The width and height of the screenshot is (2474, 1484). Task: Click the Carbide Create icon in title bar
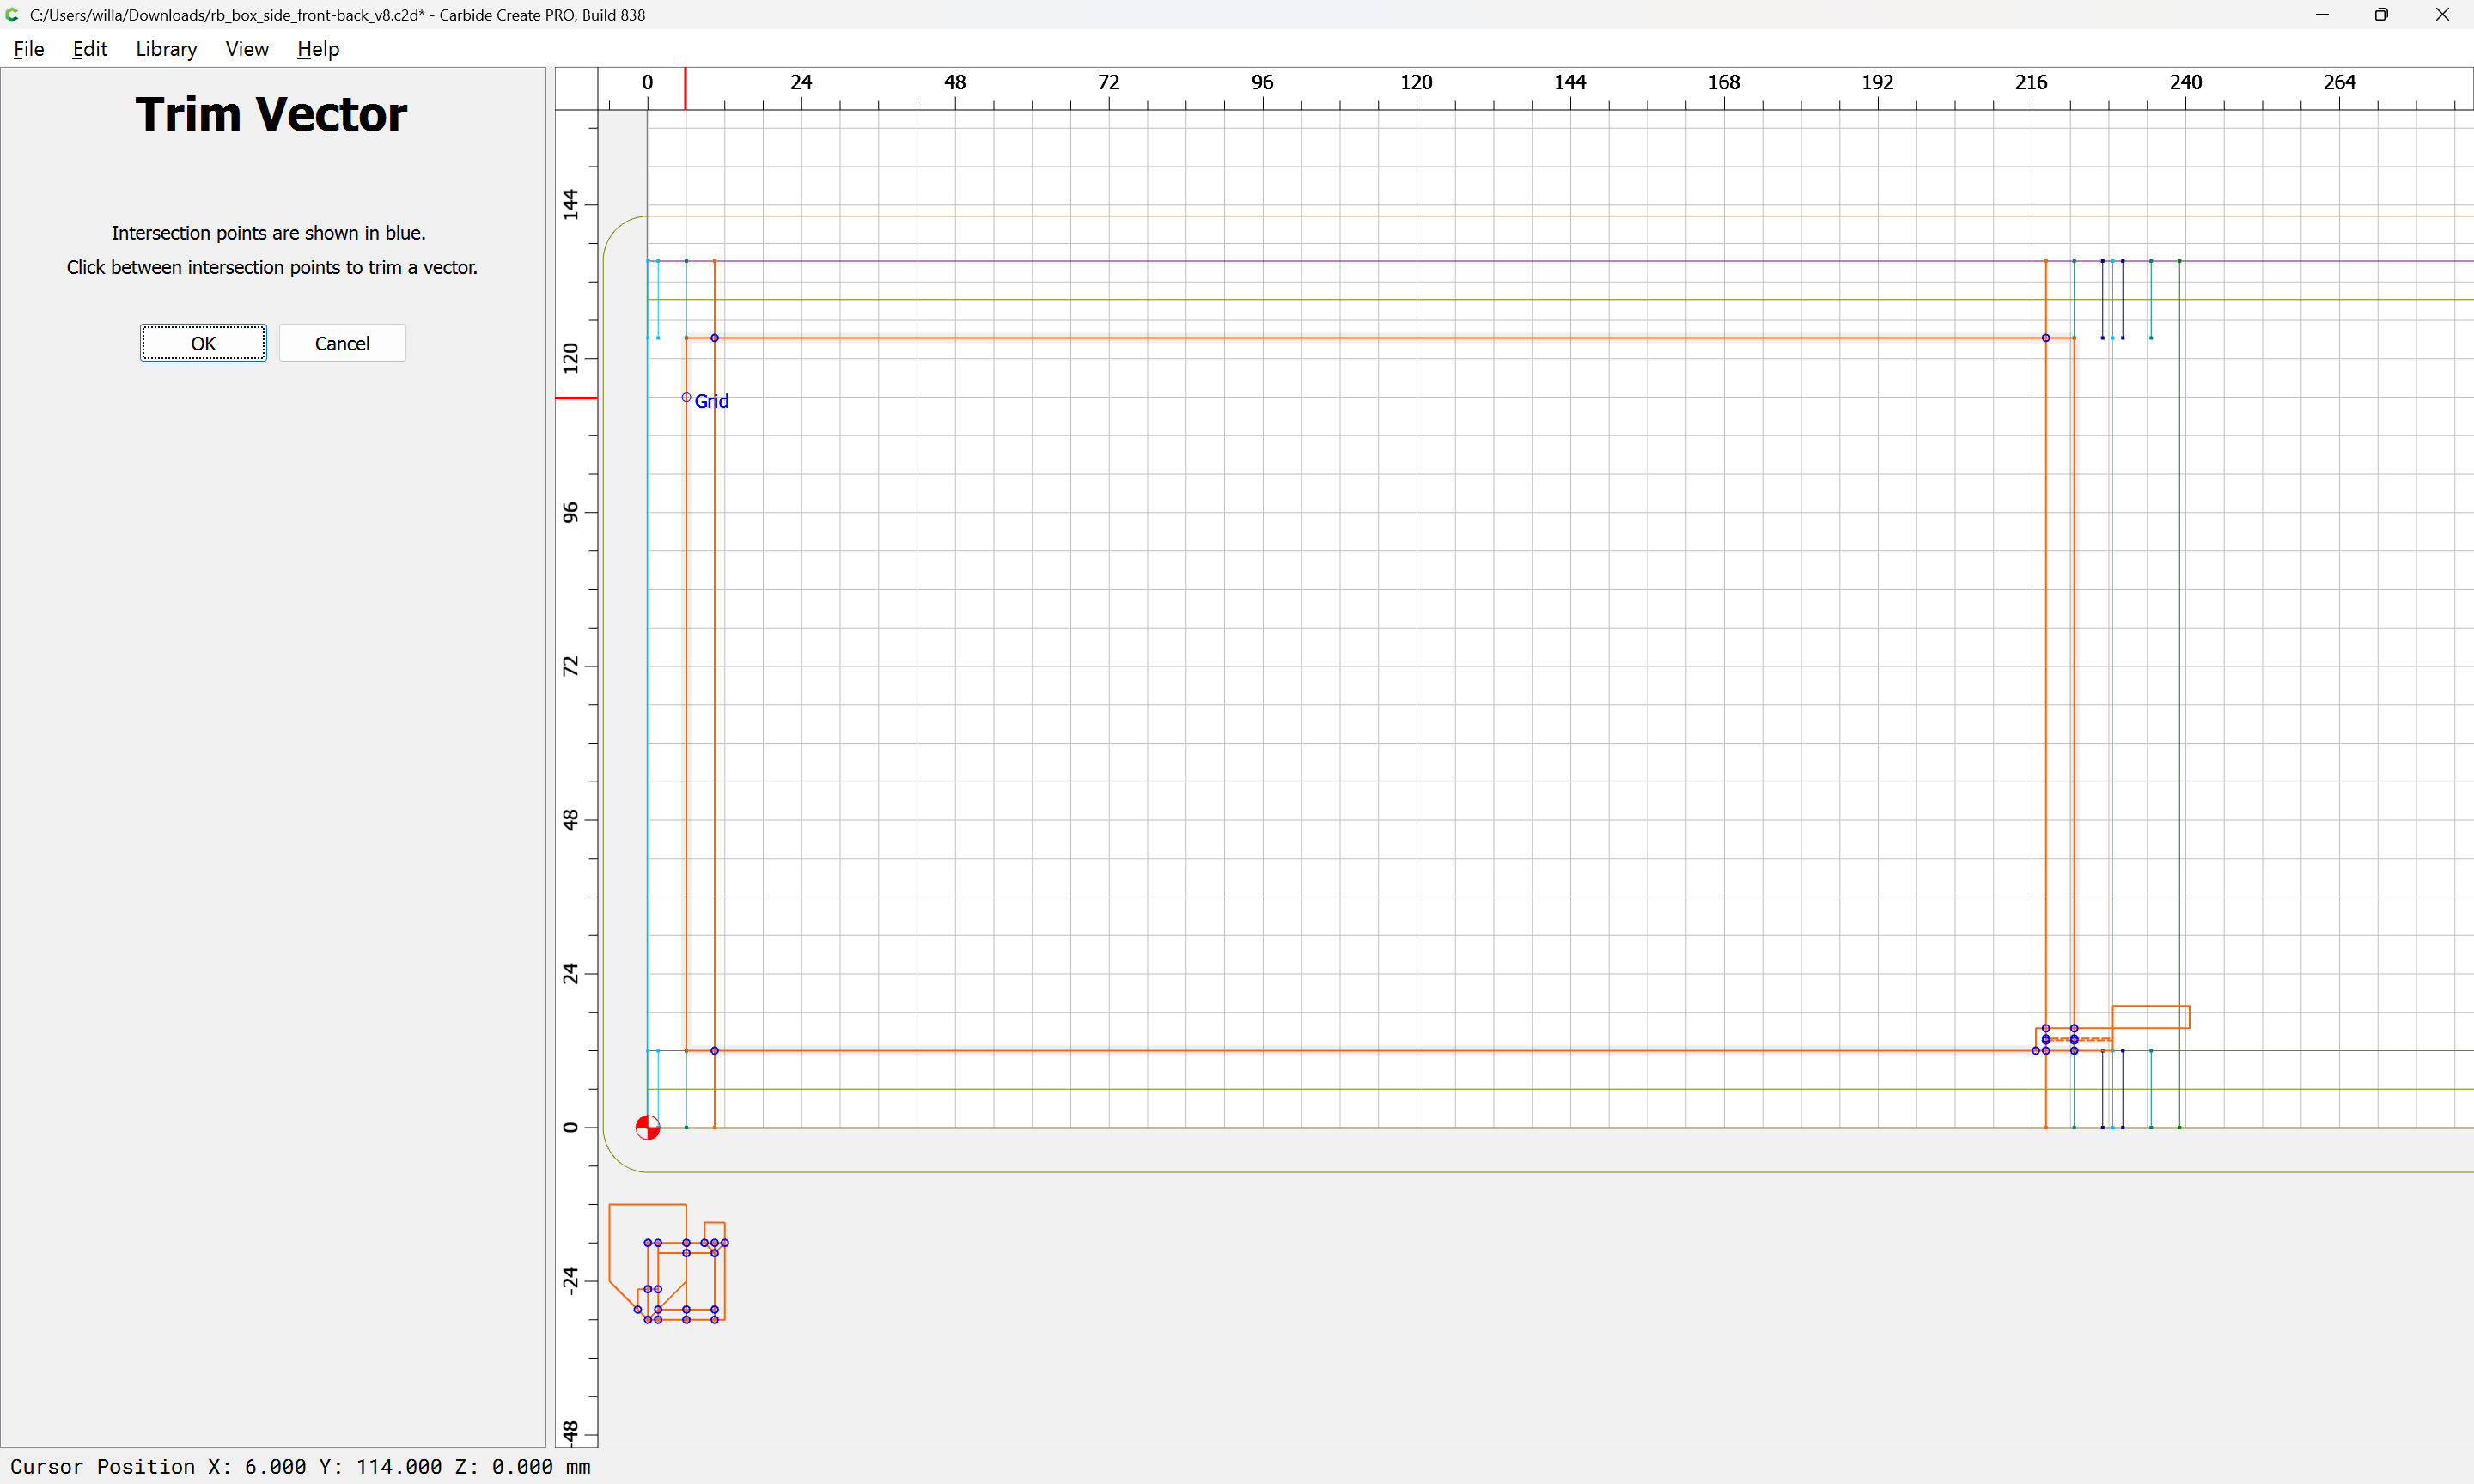click(12, 15)
